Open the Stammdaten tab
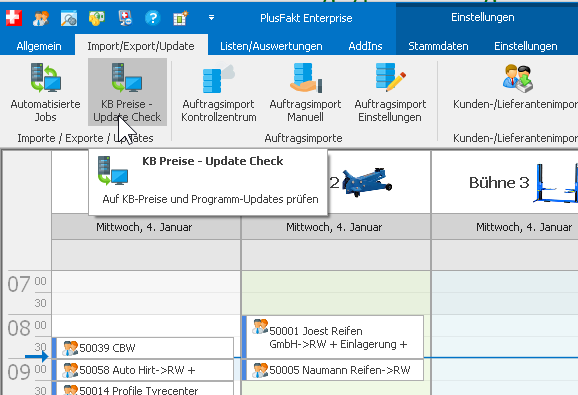578x395 pixels. (438, 46)
